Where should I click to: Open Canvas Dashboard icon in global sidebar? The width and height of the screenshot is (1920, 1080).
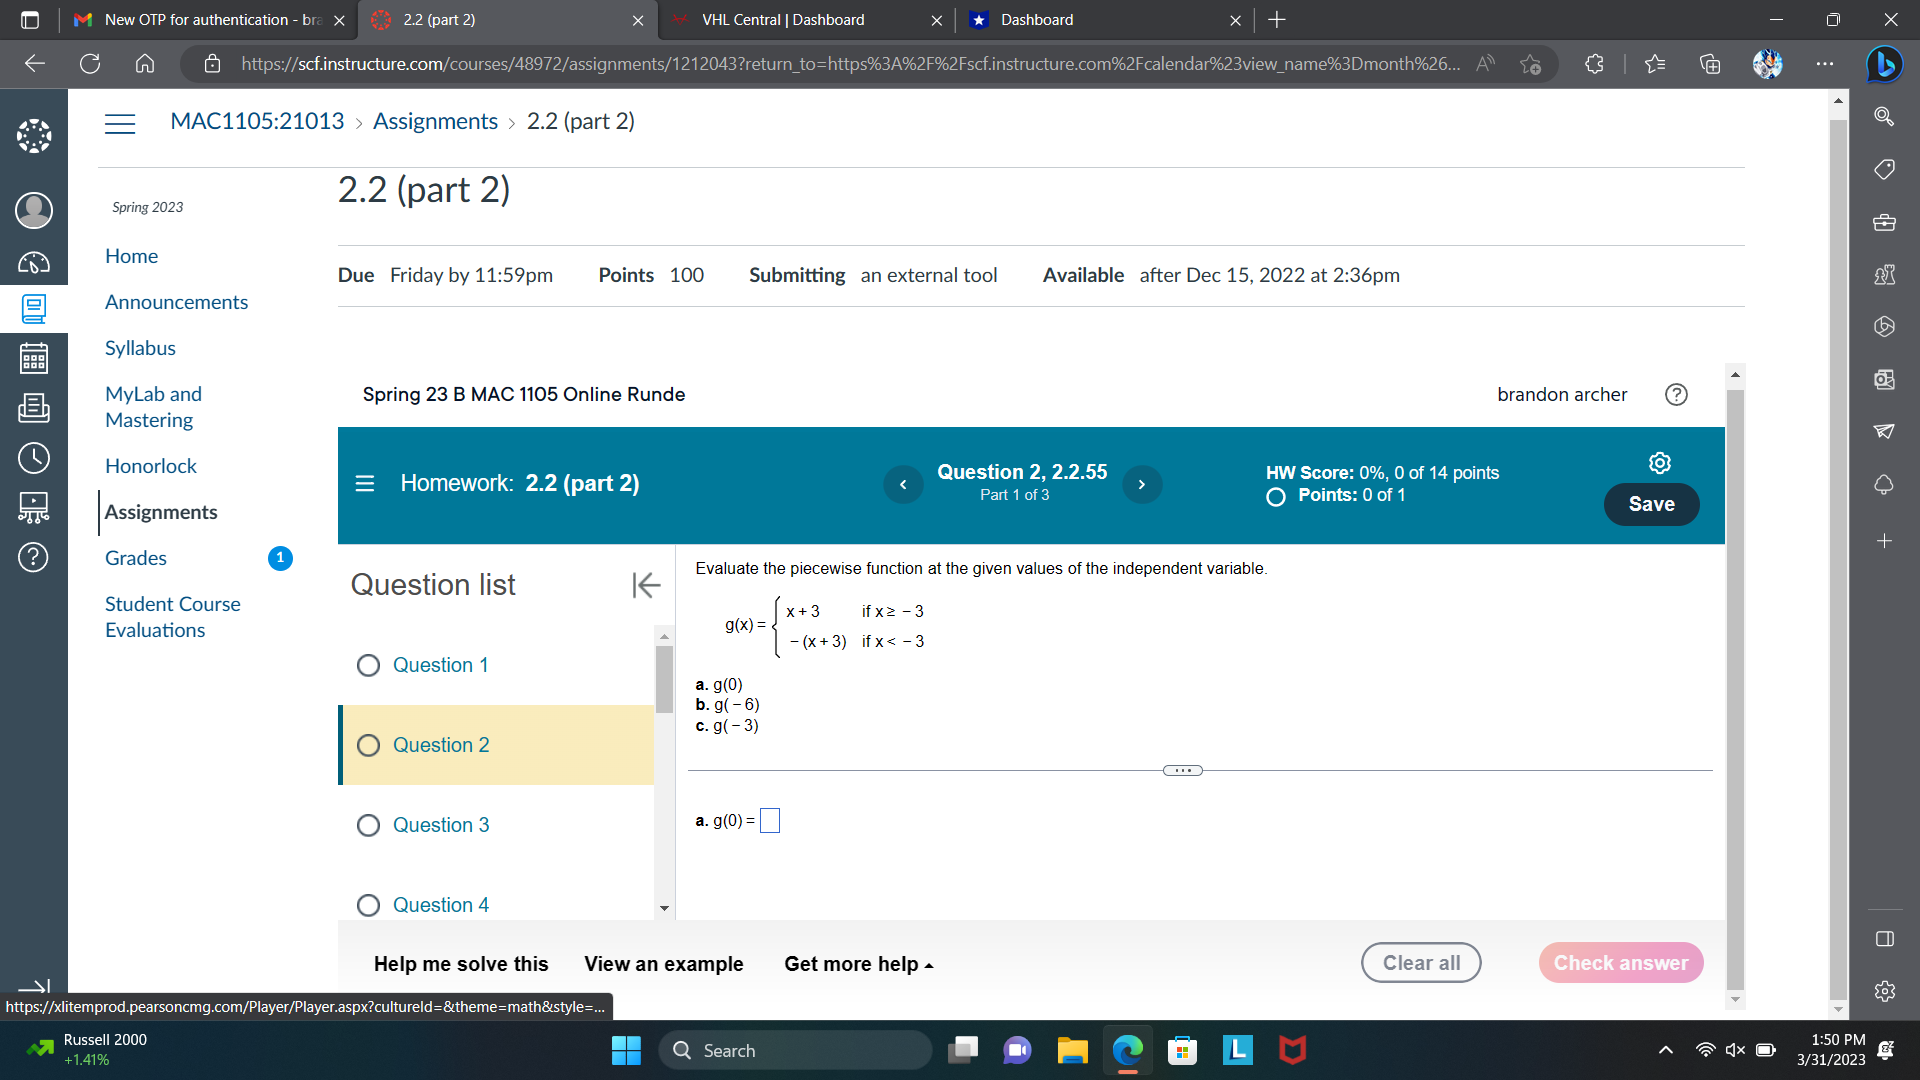click(33, 262)
